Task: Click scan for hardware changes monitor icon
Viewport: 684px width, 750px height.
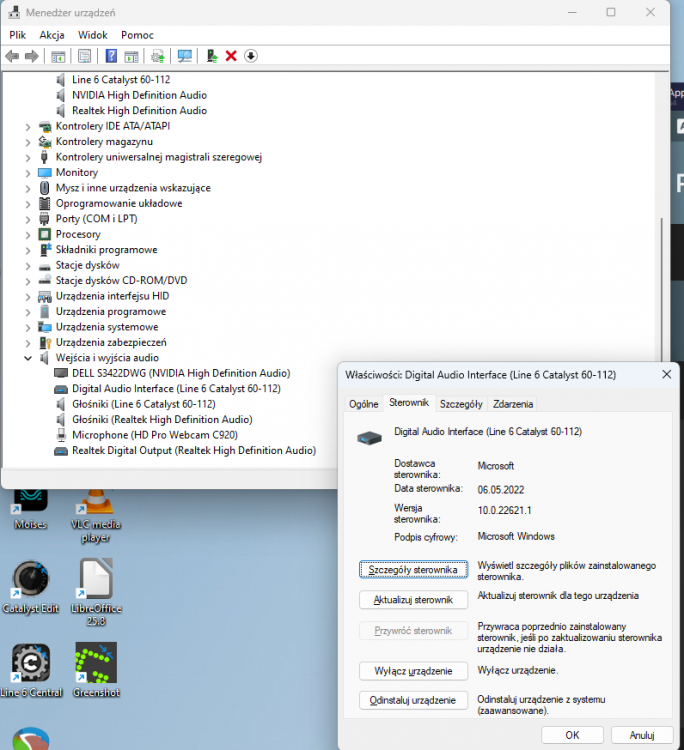Action: point(184,56)
